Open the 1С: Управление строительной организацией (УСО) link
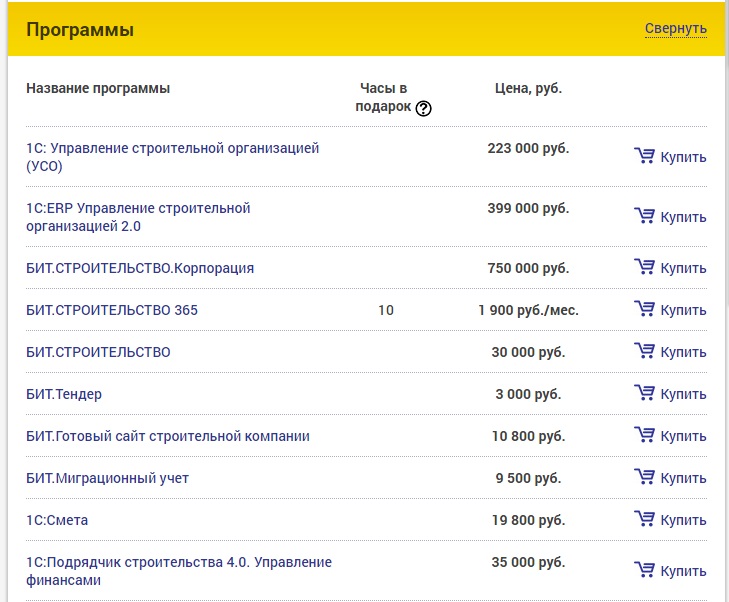729x602 pixels. [x=172, y=157]
